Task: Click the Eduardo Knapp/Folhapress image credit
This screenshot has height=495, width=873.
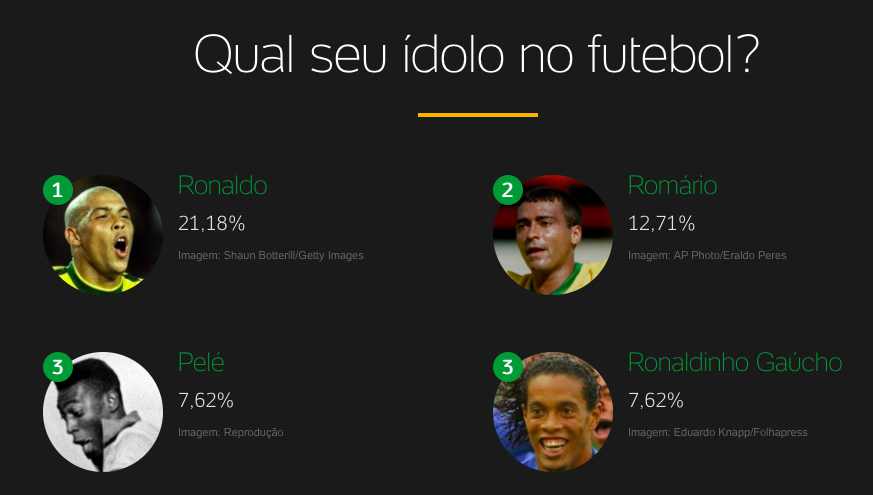Action: [x=717, y=433]
